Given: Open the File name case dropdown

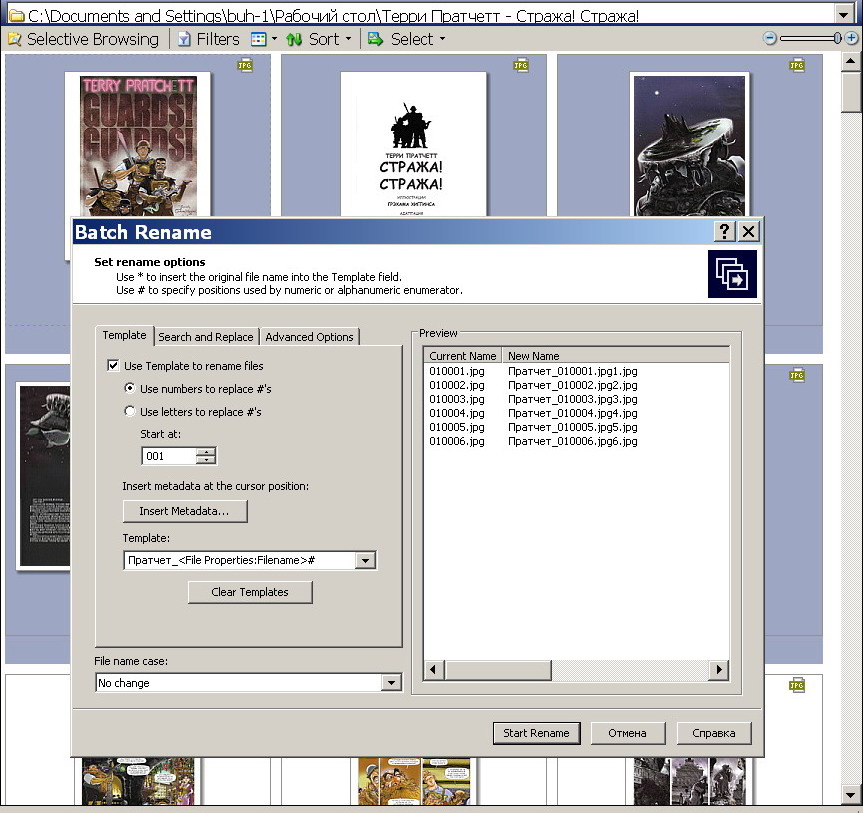Looking at the screenshot, I should 391,683.
